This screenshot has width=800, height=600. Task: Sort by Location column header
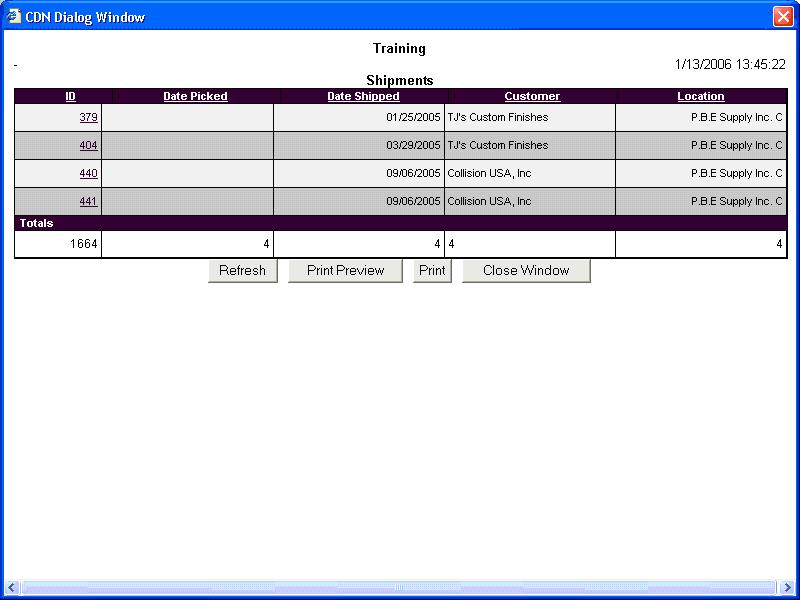click(700, 96)
